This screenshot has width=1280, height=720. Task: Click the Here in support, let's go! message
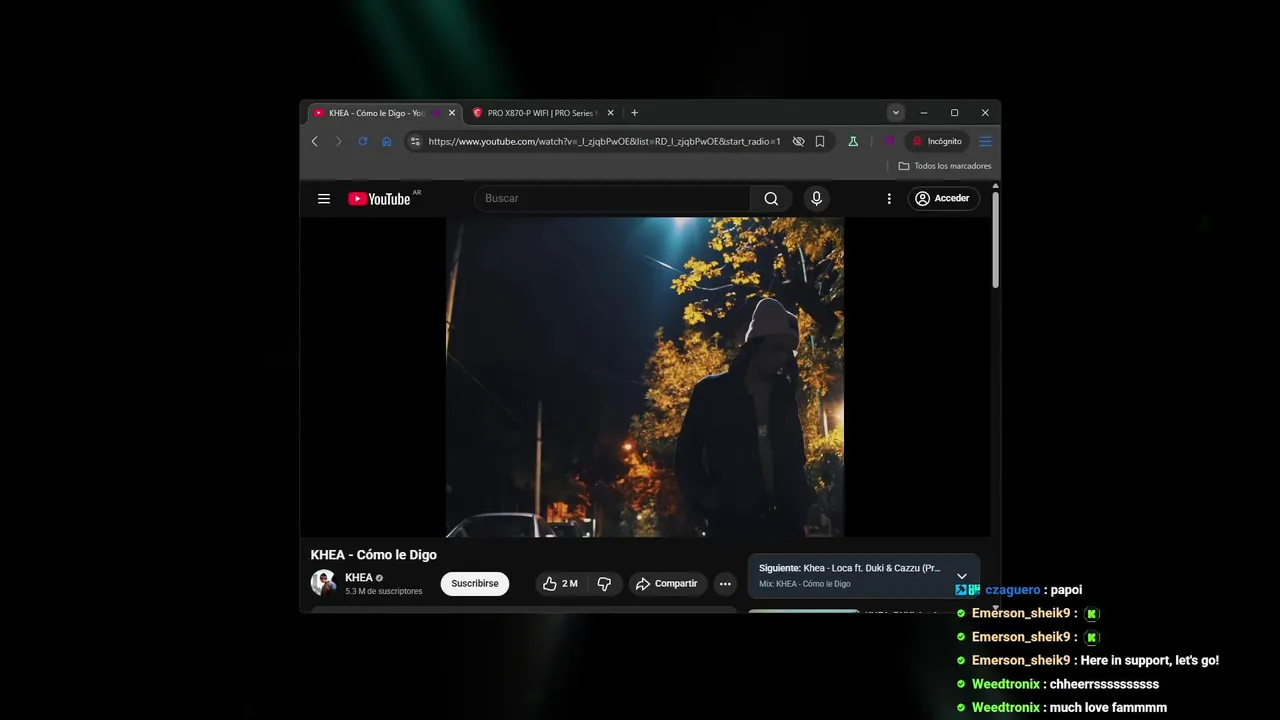click(1150, 661)
